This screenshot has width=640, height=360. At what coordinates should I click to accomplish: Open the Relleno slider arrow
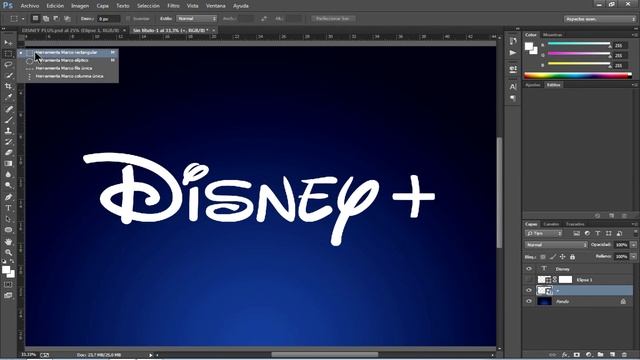[x=633, y=257]
